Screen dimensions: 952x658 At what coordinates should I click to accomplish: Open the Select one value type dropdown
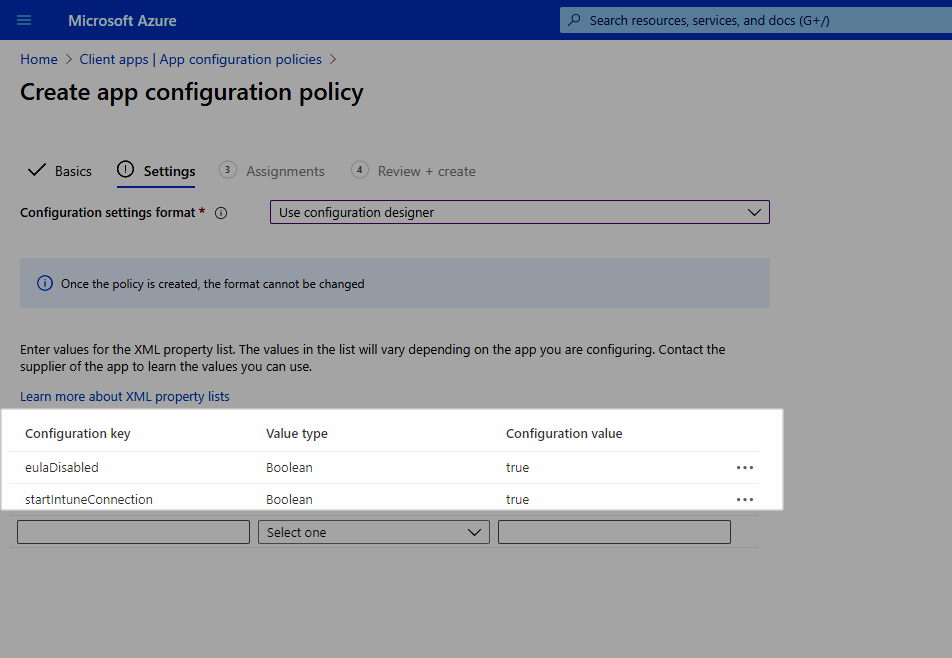click(x=373, y=532)
